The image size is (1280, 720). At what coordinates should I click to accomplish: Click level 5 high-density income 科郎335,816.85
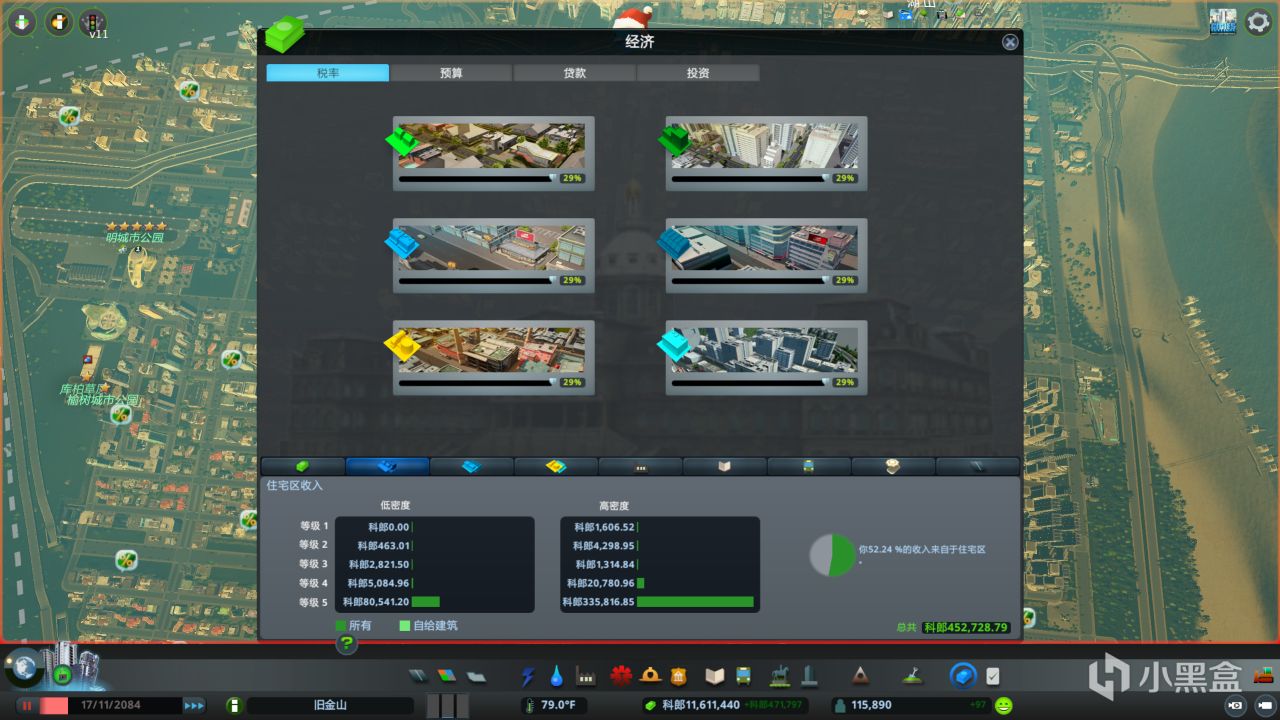click(598, 602)
